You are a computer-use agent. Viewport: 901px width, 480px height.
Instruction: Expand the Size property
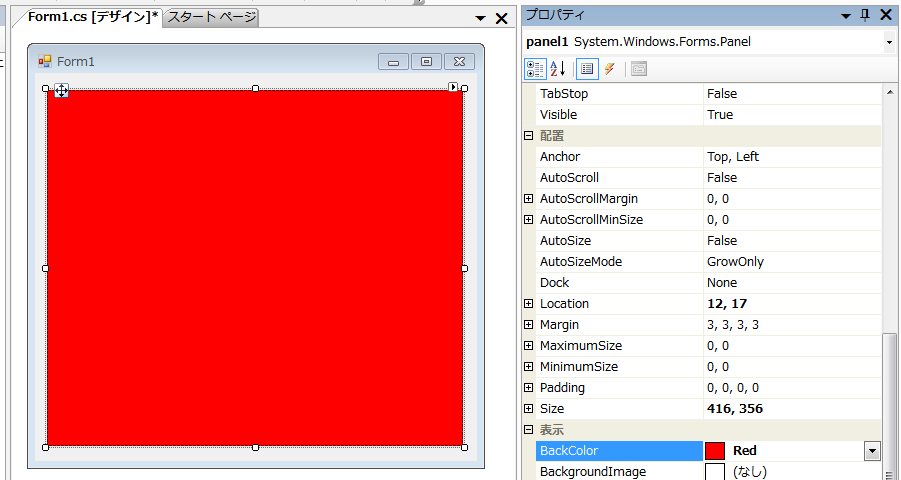point(529,409)
